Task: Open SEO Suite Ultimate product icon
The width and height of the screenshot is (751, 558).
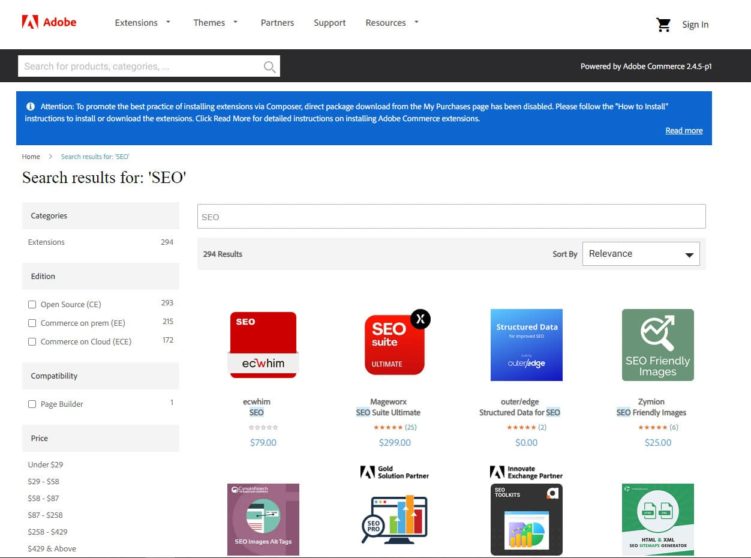Action: (x=397, y=343)
